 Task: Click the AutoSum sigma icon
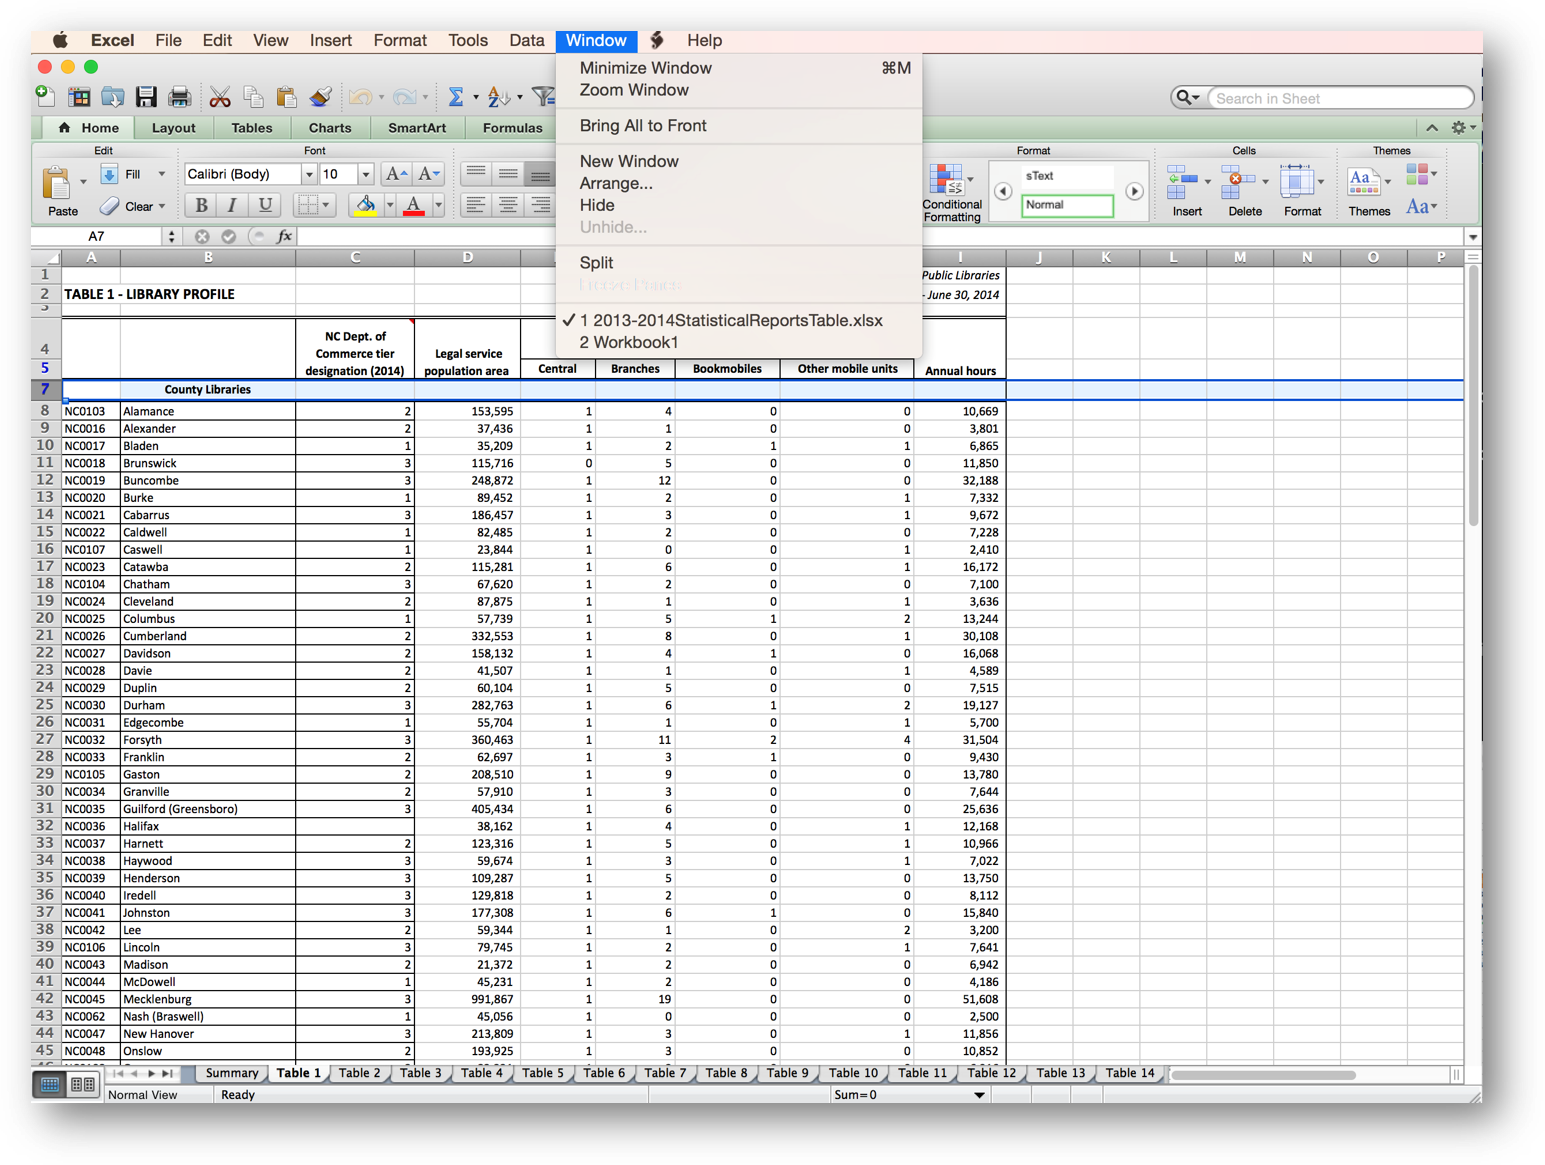(x=455, y=97)
